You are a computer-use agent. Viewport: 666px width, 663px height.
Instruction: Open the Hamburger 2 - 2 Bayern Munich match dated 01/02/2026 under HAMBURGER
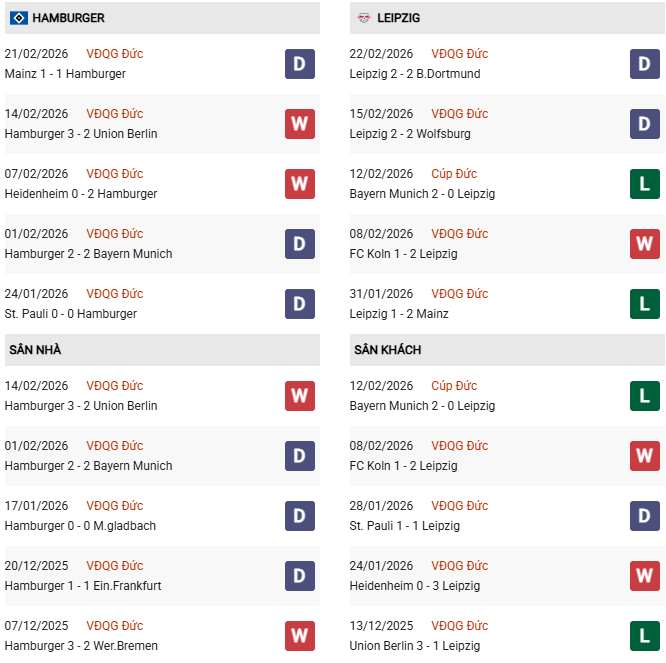pyautogui.click(x=88, y=254)
